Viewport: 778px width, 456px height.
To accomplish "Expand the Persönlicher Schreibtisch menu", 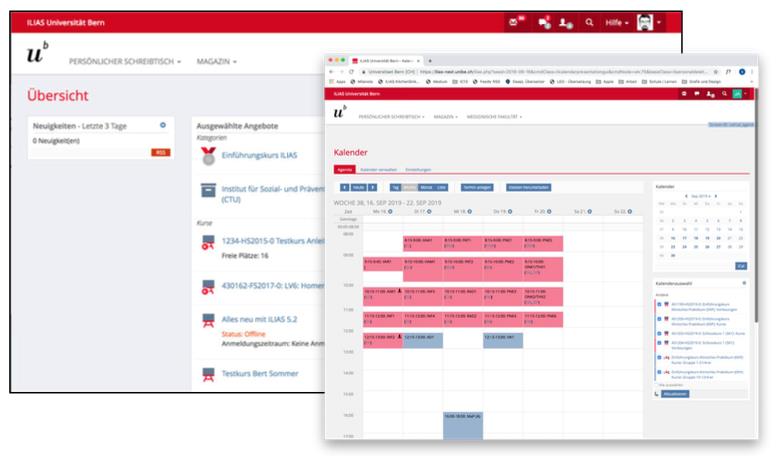I will click(125, 62).
